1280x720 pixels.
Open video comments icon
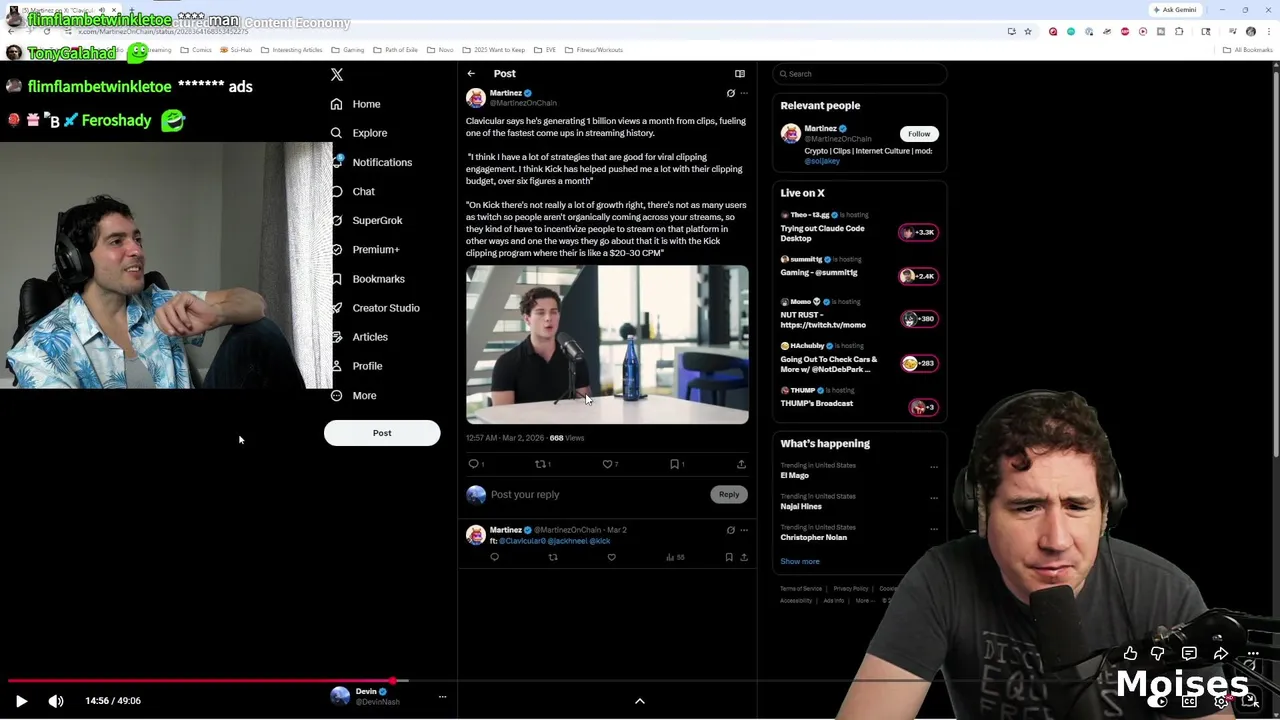(1189, 654)
